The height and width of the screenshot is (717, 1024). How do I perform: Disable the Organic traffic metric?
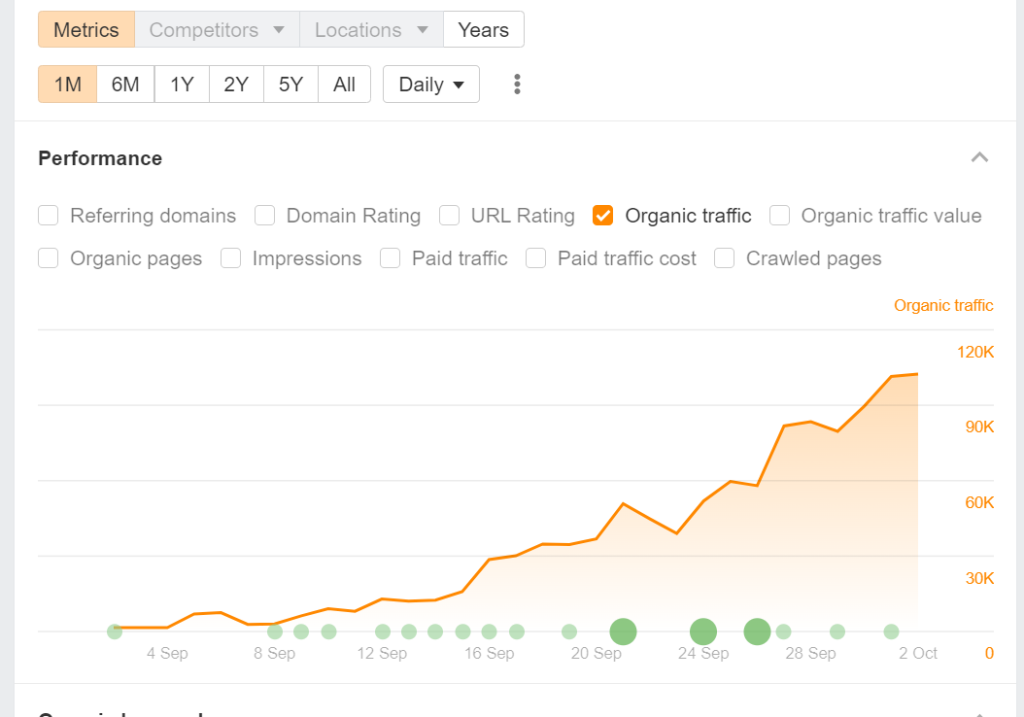coord(602,215)
